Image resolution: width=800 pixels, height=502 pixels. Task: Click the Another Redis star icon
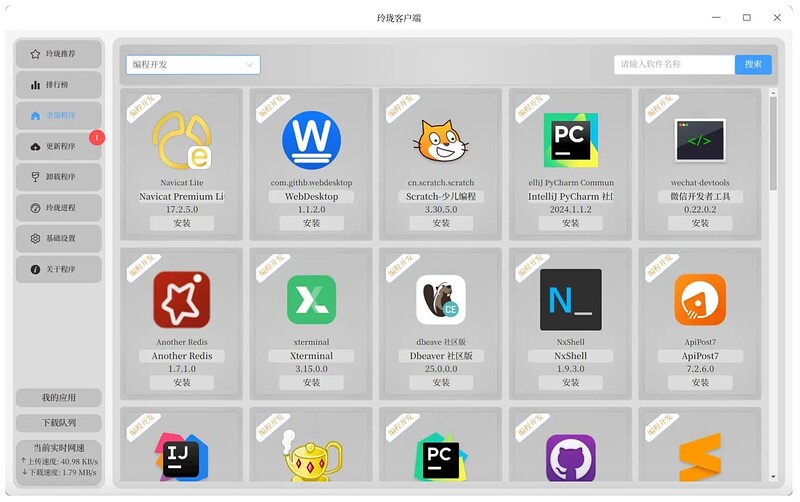[182, 299]
